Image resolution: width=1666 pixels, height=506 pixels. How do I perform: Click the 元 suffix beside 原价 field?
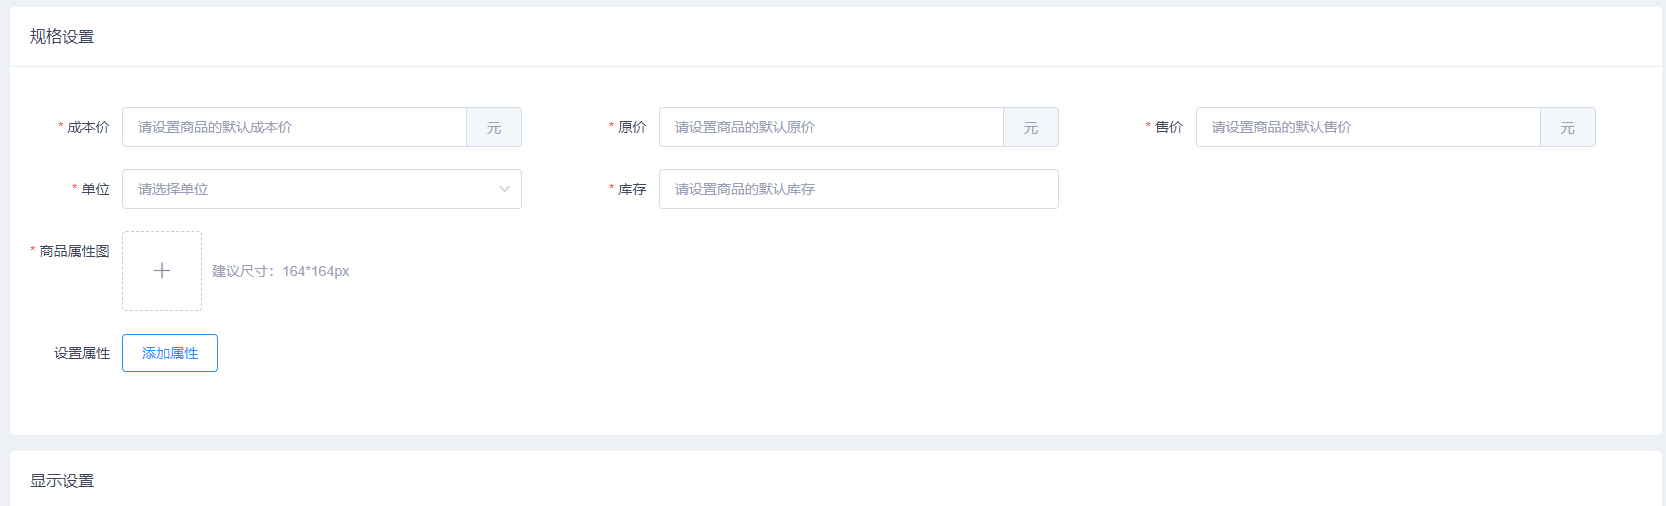tap(1031, 128)
